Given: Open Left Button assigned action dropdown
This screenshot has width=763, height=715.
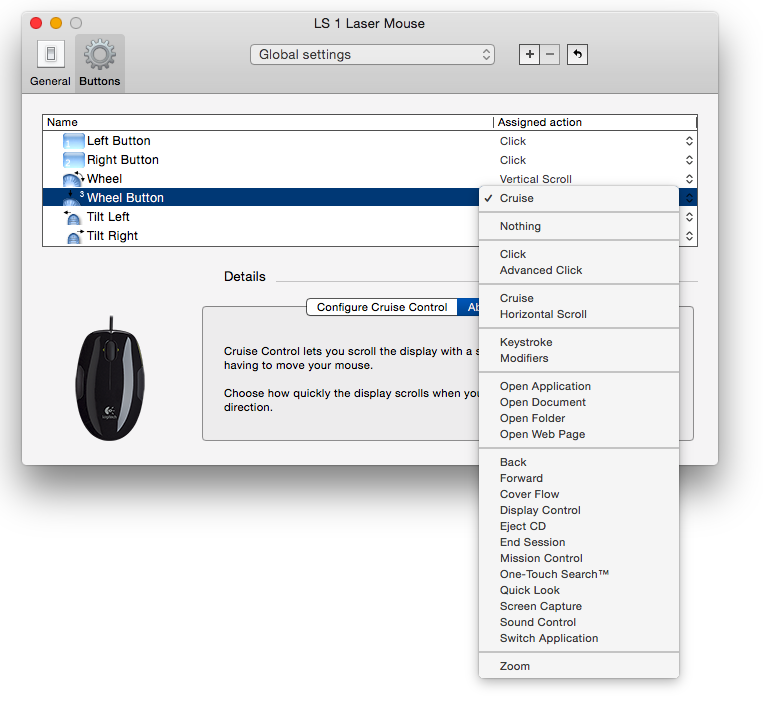Looking at the screenshot, I should coord(689,141).
